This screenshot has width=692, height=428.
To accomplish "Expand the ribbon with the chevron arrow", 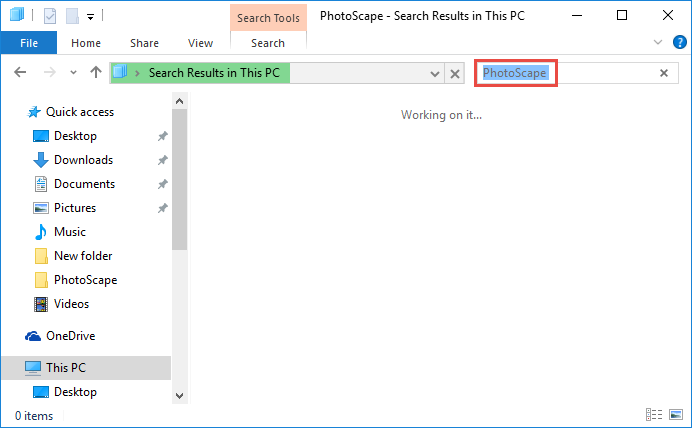I will (658, 42).
